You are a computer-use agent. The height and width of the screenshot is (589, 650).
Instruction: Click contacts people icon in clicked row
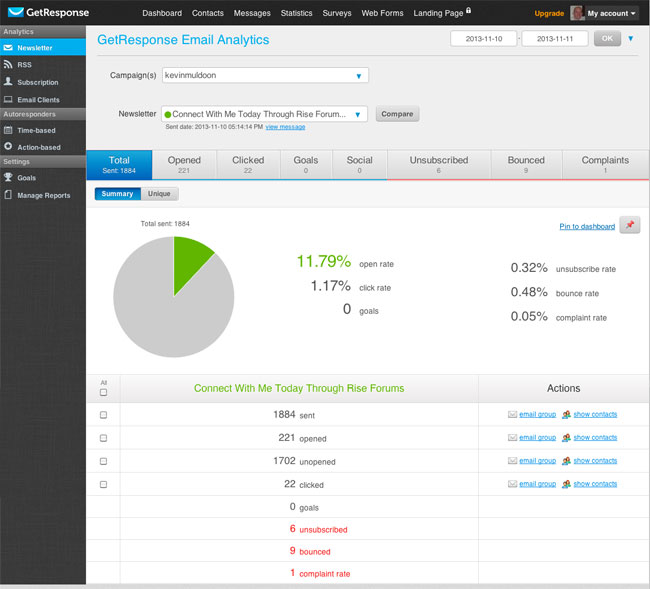point(566,484)
